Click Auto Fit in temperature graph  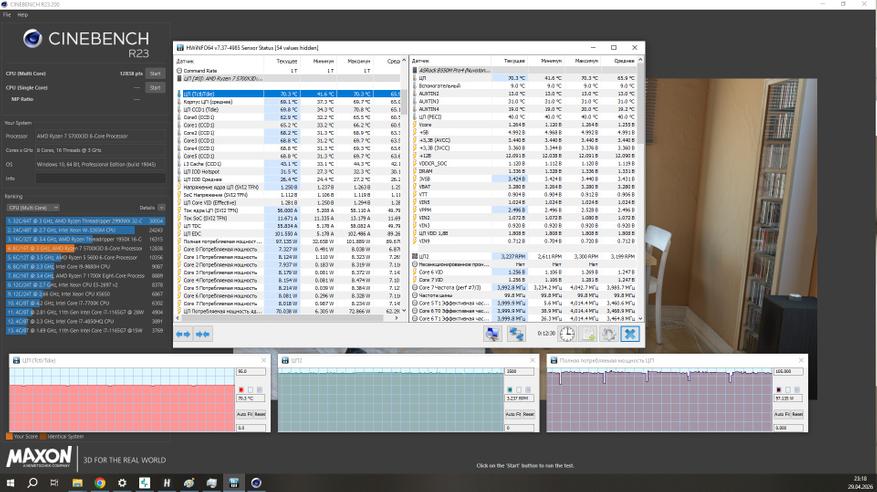click(243, 414)
